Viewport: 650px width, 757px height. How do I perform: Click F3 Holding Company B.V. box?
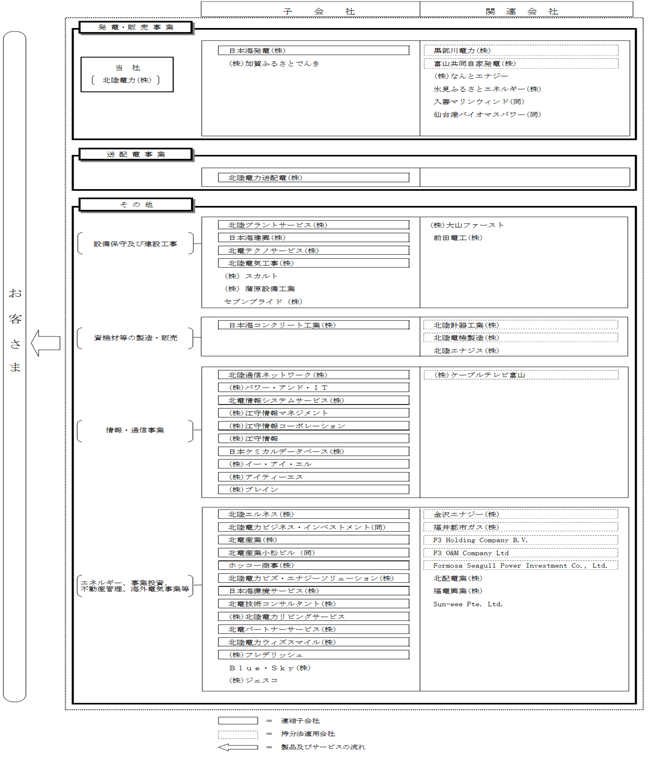pos(521,540)
